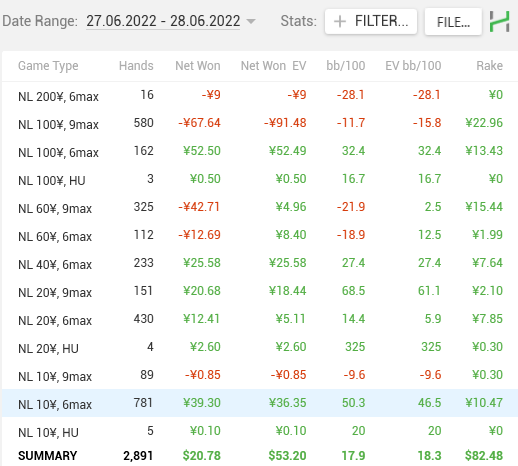Sort by bb/100 column header

346,66
